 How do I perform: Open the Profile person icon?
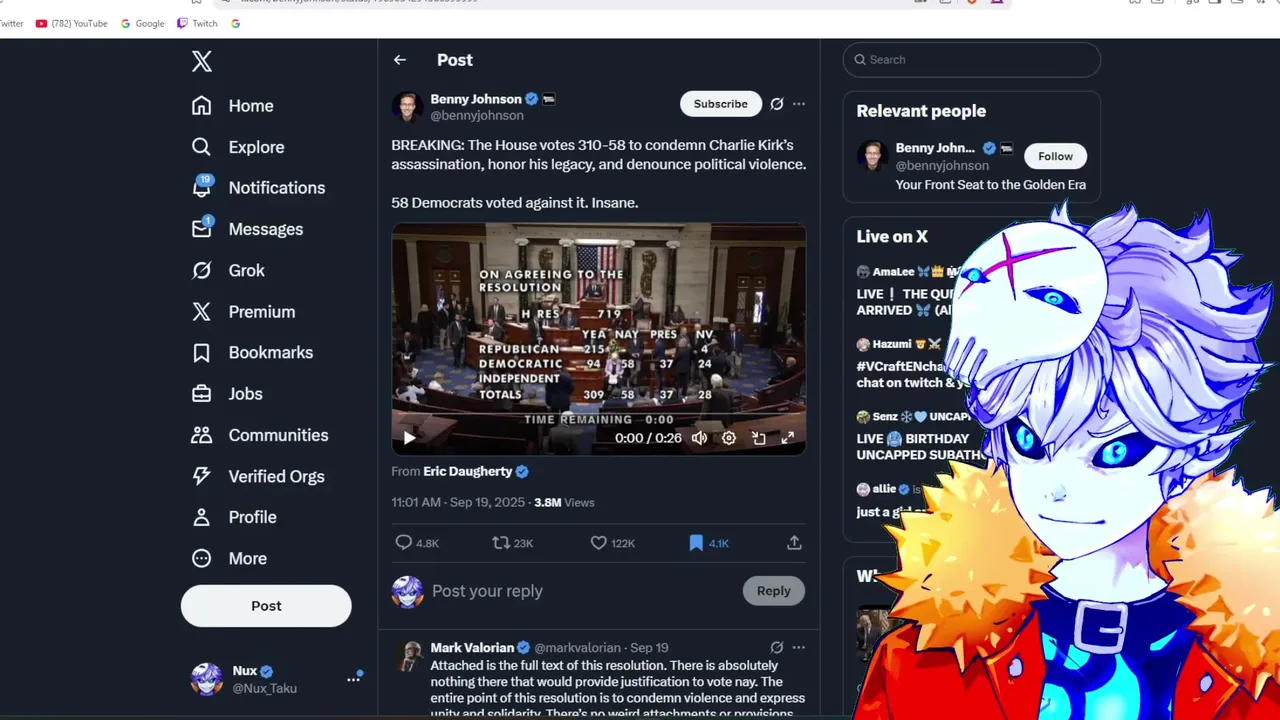pos(202,517)
